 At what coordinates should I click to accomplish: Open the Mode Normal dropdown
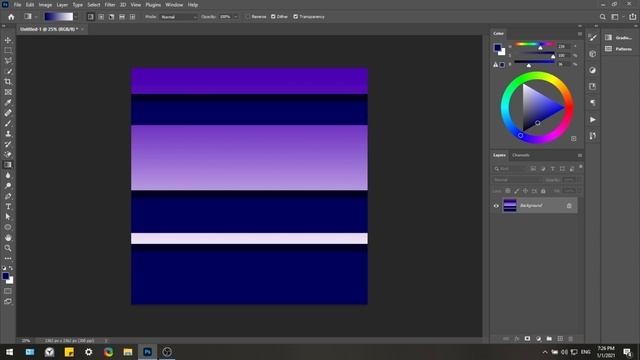[x=179, y=17]
